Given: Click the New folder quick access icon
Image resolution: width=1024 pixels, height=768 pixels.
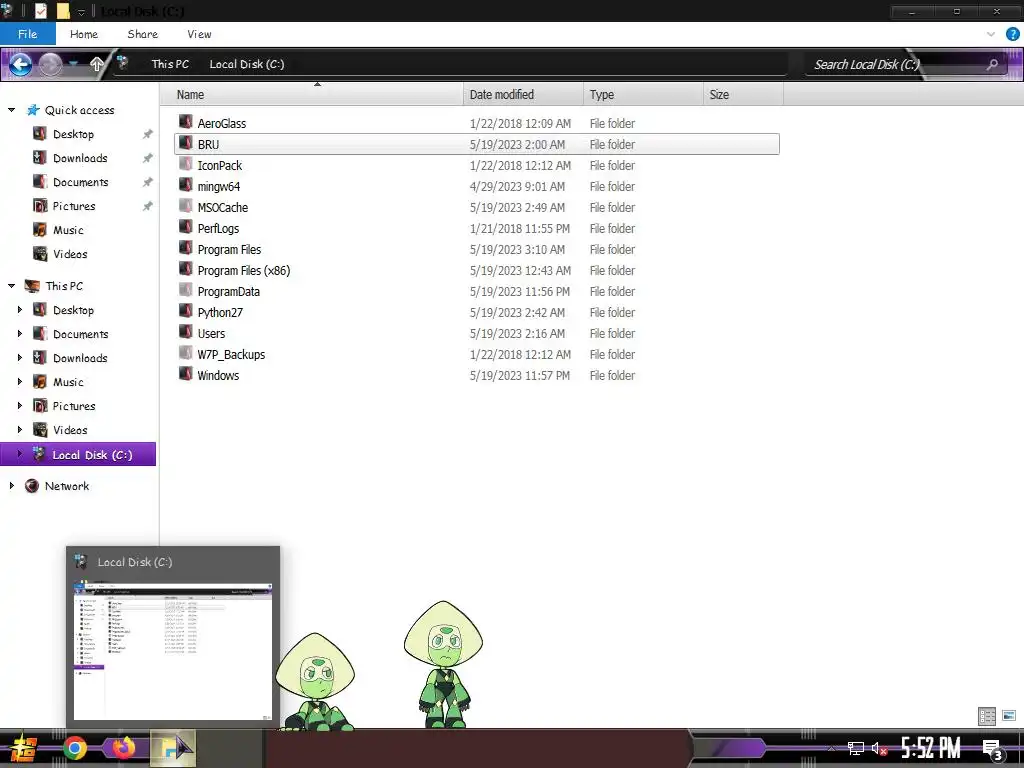Looking at the screenshot, I should point(63,11).
